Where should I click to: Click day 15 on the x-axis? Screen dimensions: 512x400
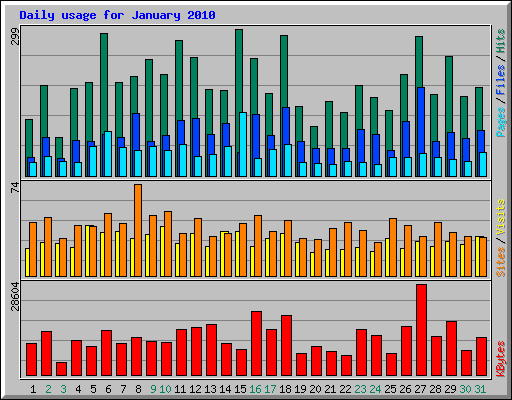tap(240, 389)
